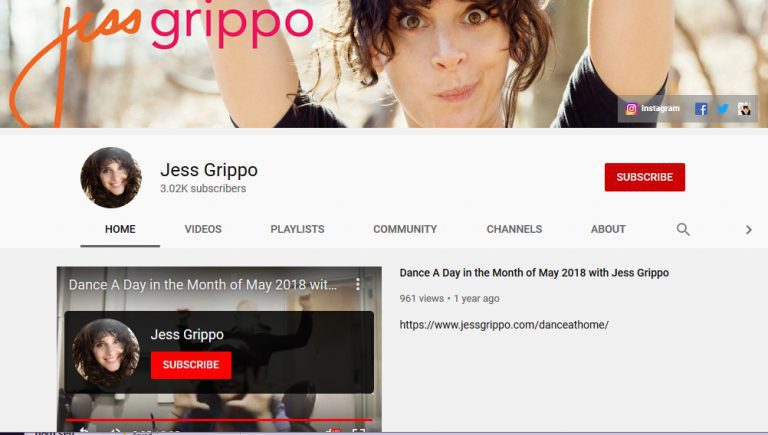Screen dimensions: 768x435
Task: Click the small profile photo icon in banner
Action: (744, 109)
